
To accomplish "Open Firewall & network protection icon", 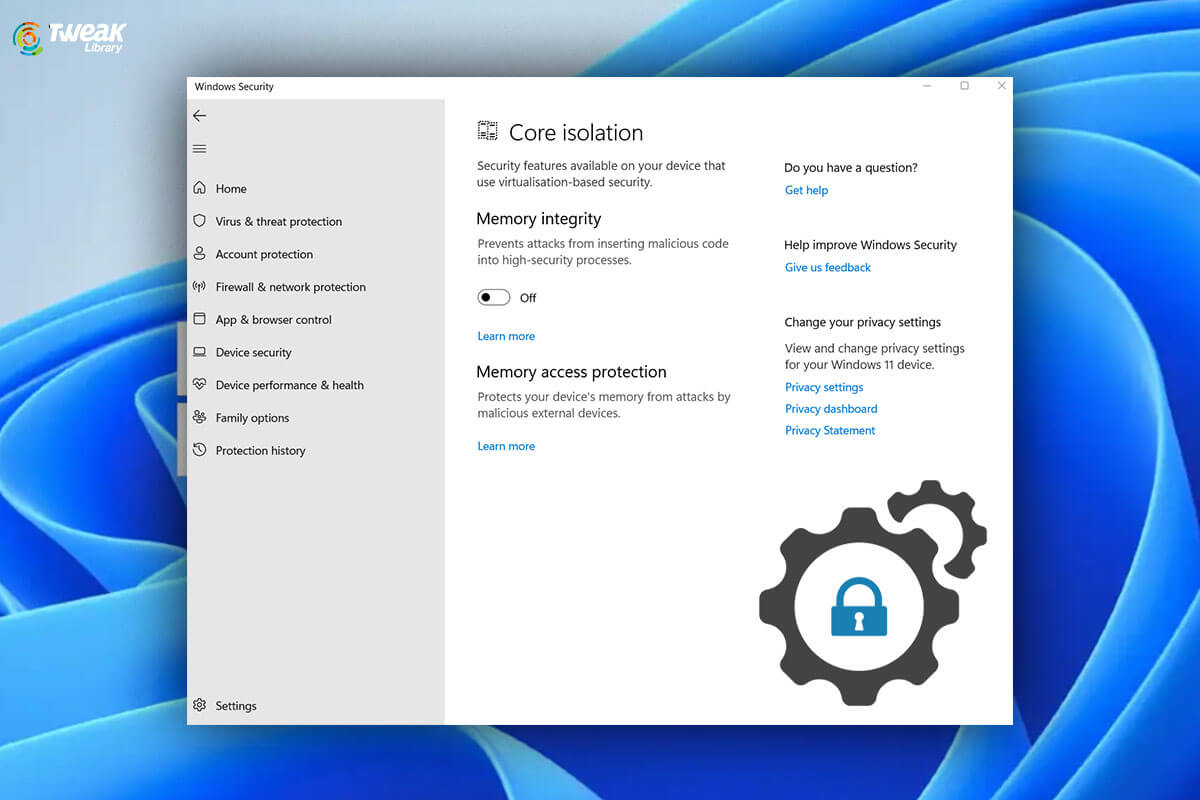I will (202, 287).
